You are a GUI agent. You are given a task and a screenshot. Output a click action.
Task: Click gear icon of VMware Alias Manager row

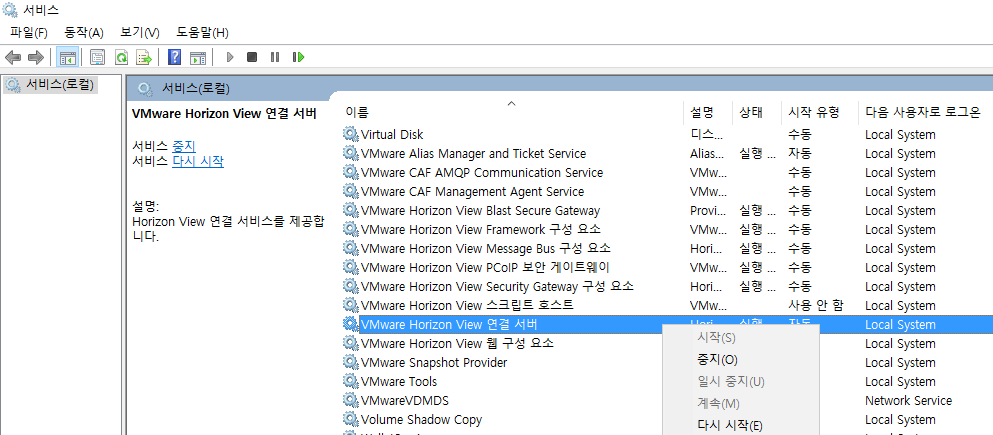point(350,153)
